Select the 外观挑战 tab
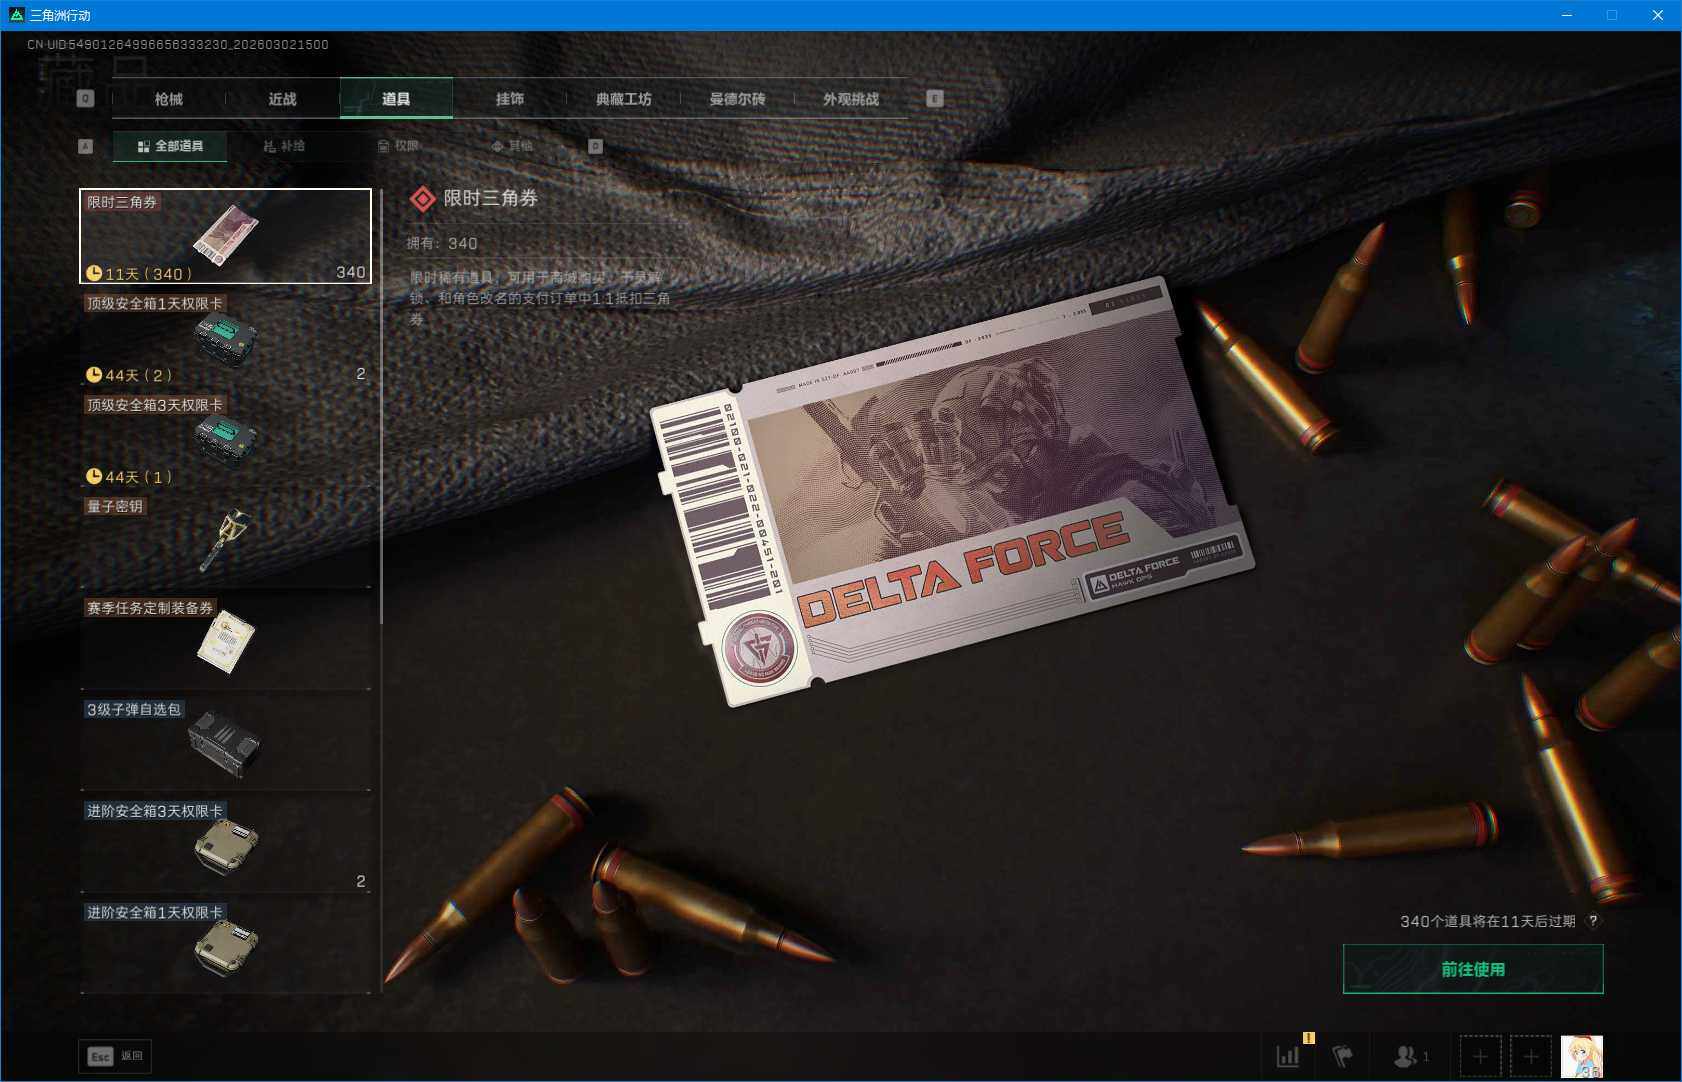Screen dimensions: 1682x1082 (x=851, y=99)
